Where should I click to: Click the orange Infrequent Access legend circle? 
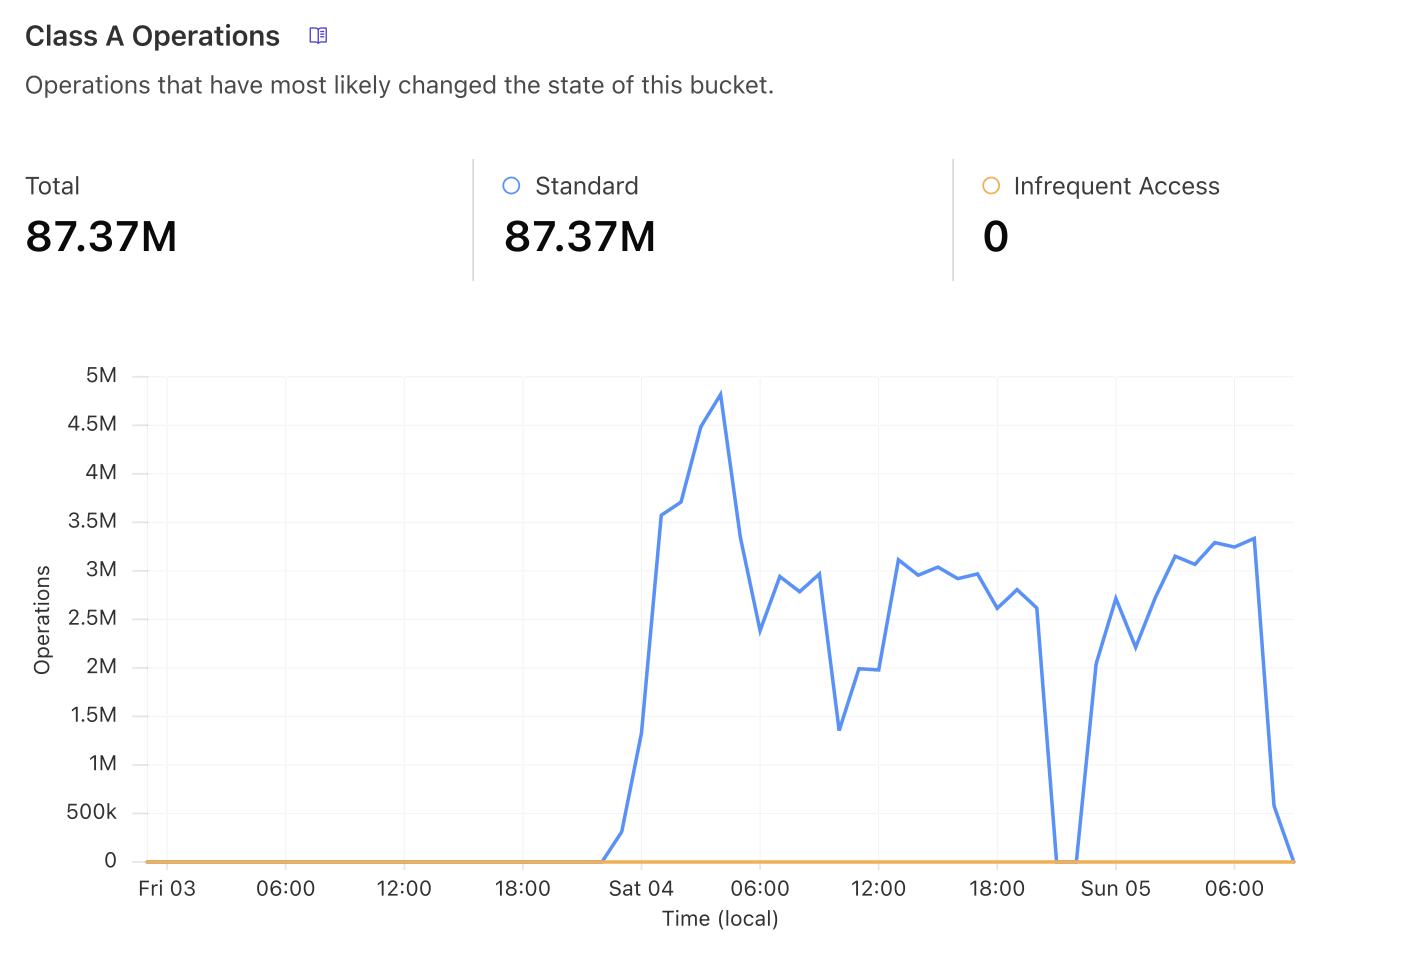(991, 186)
